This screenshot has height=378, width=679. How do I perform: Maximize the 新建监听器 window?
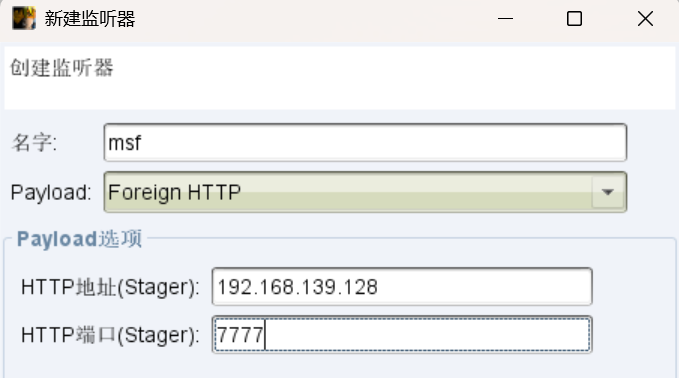coord(574,19)
